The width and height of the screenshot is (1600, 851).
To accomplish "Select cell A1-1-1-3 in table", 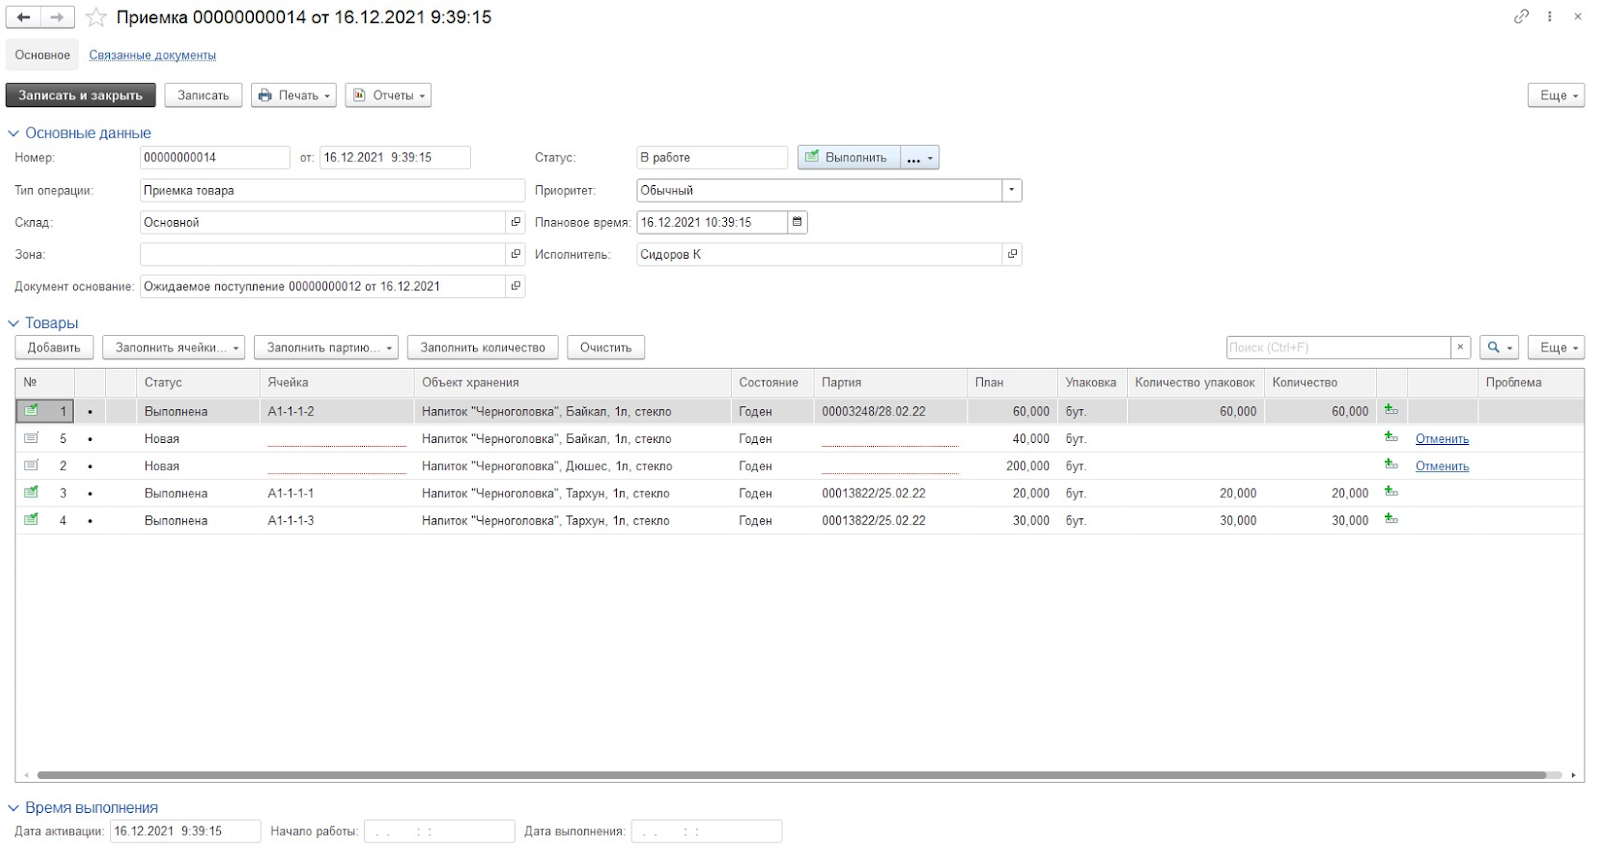I will [337, 520].
